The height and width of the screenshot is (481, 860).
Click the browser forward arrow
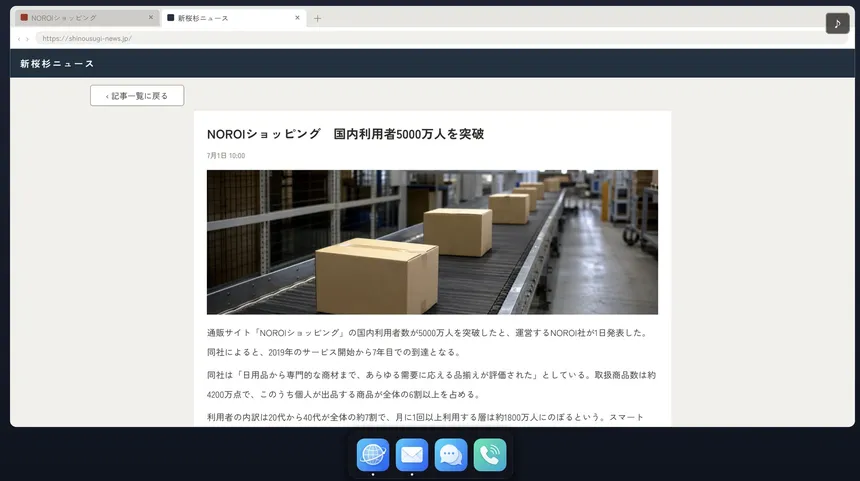point(27,39)
